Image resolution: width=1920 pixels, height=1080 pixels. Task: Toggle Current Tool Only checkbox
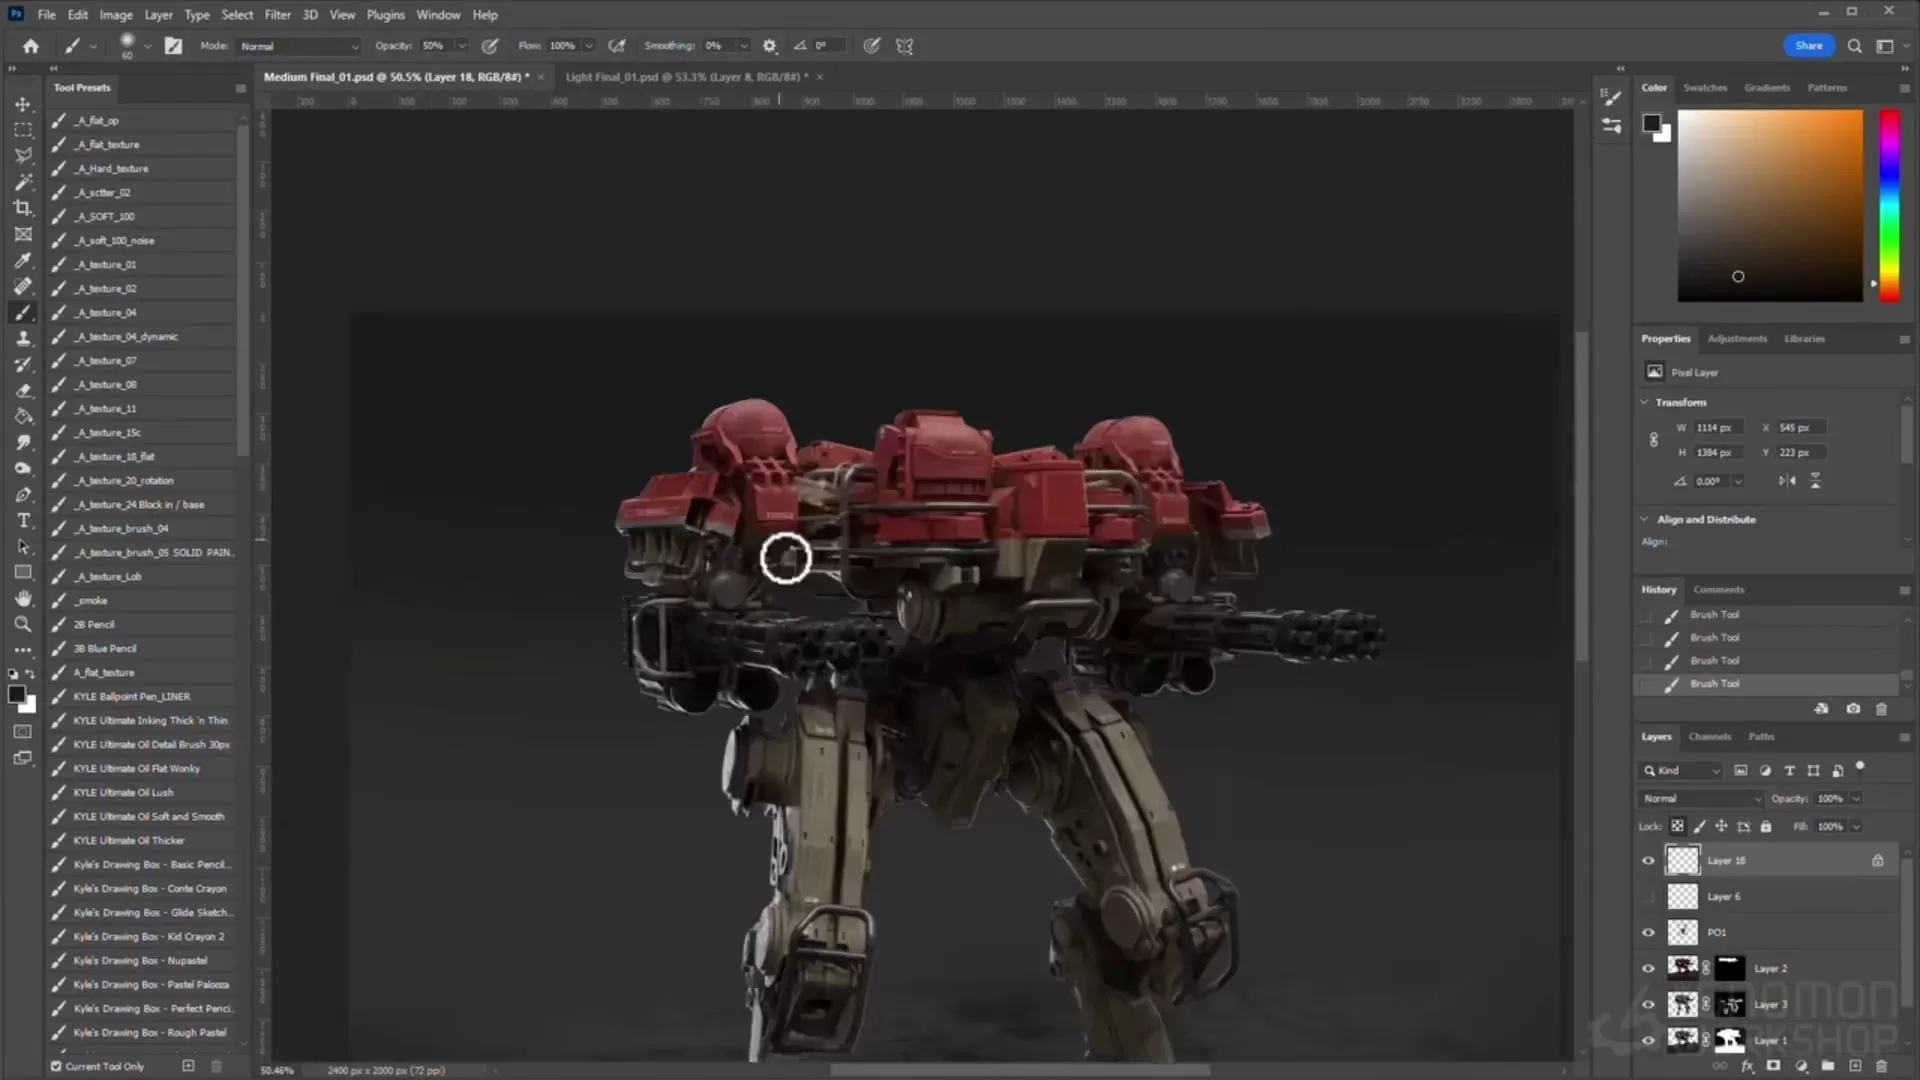[x=57, y=1066]
